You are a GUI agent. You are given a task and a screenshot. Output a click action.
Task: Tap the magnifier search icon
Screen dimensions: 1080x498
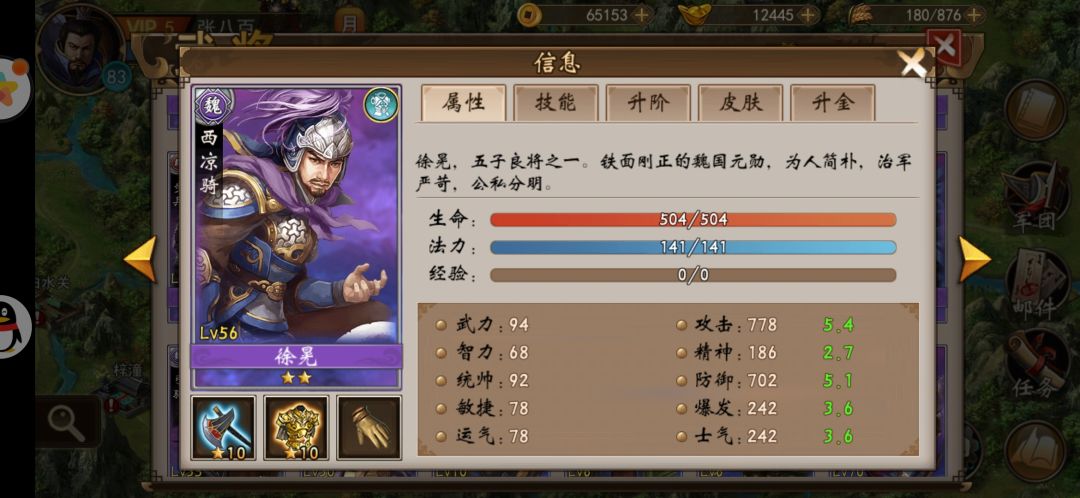coord(68,420)
